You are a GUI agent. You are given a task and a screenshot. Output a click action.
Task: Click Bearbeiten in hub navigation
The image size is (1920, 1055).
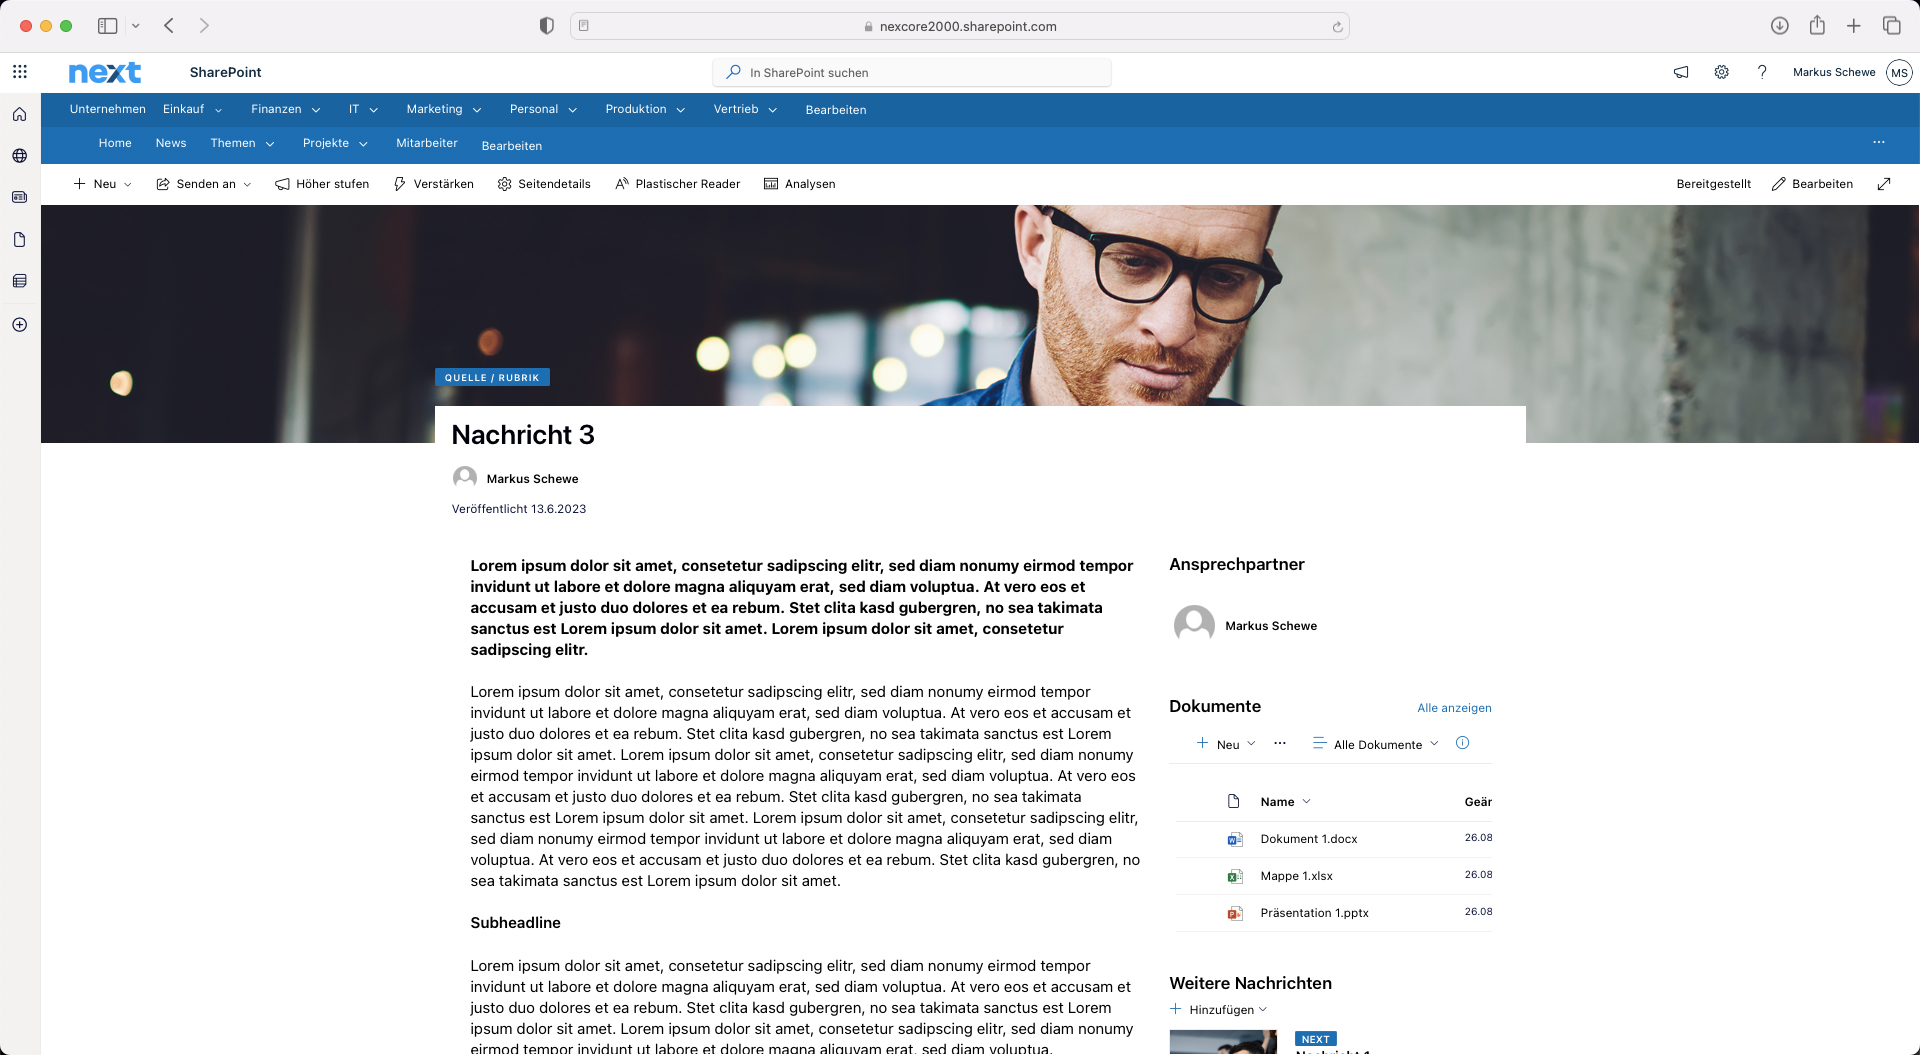coord(836,110)
